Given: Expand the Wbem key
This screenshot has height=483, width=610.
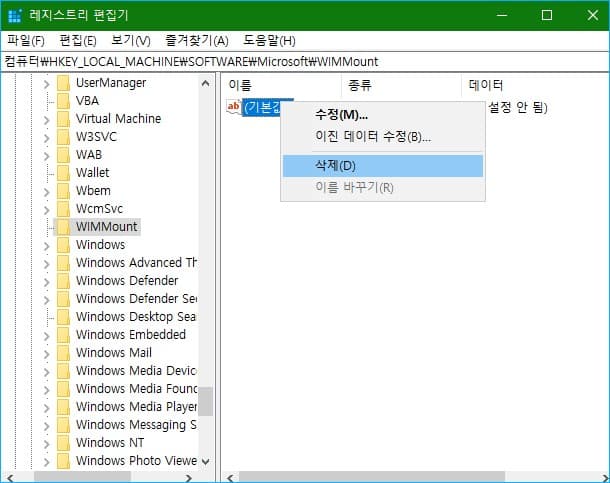Looking at the screenshot, I should pyautogui.click(x=47, y=191).
